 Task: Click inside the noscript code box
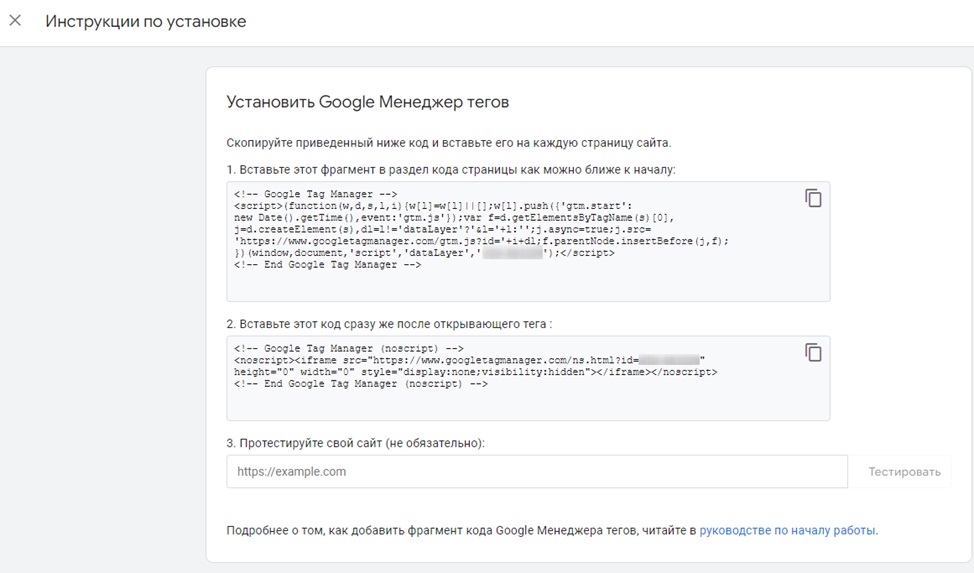[528, 378]
